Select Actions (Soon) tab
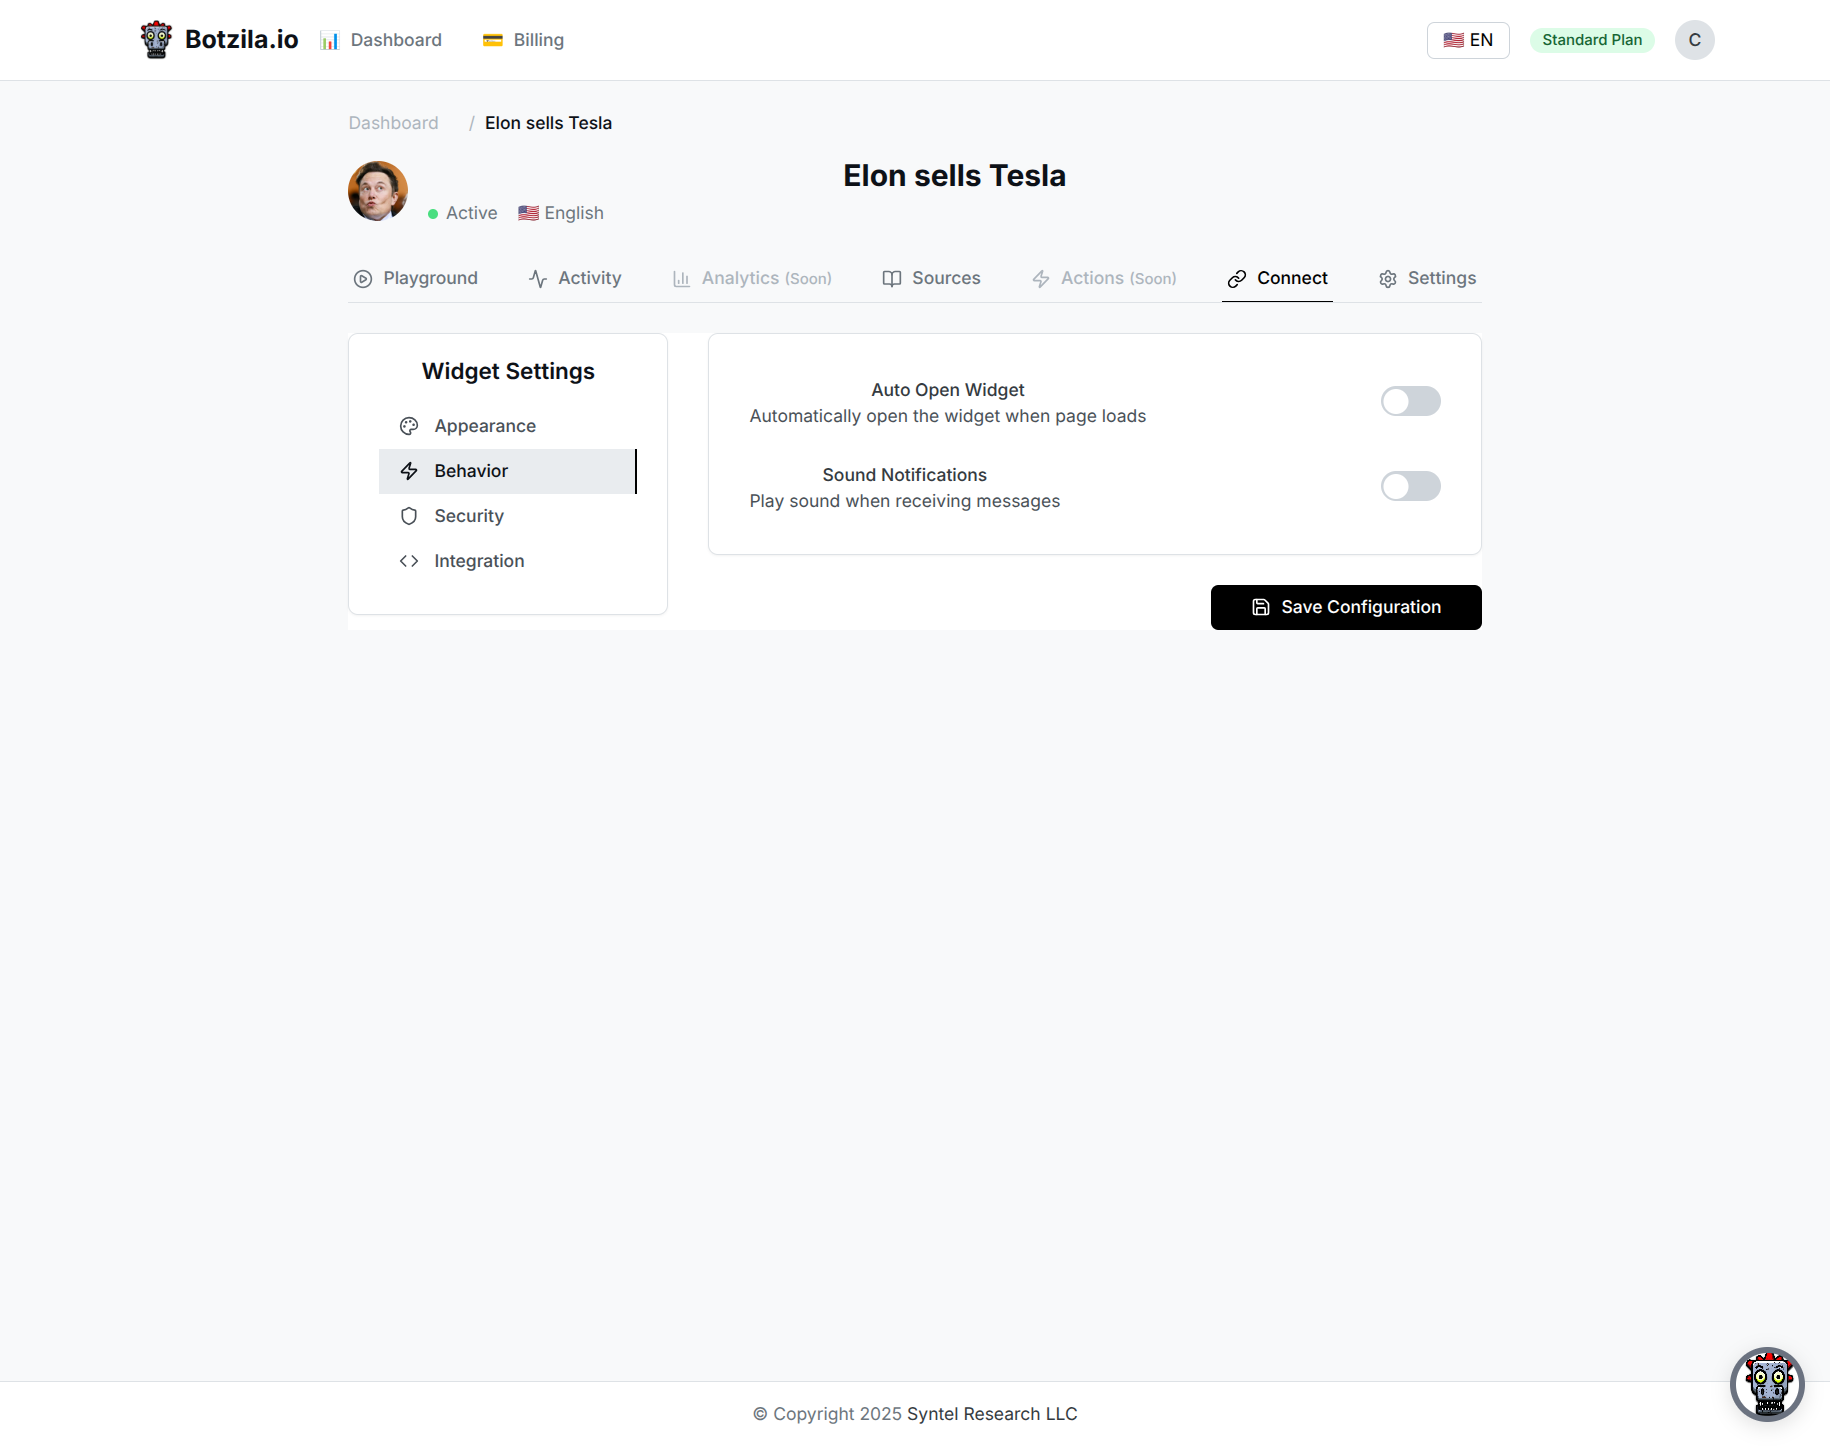Screen dimensions: 1830x1448 (x=1104, y=278)
